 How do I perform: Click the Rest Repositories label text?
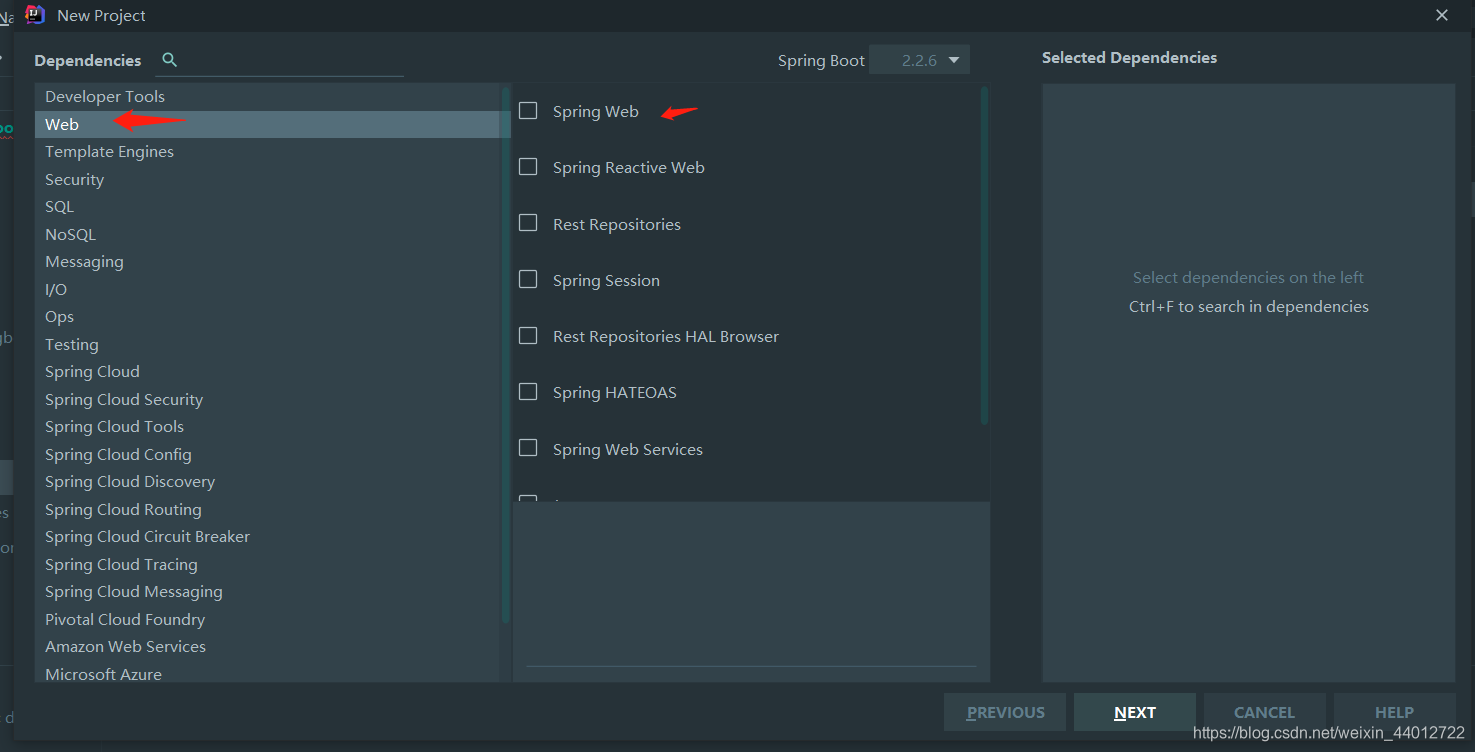617,224
